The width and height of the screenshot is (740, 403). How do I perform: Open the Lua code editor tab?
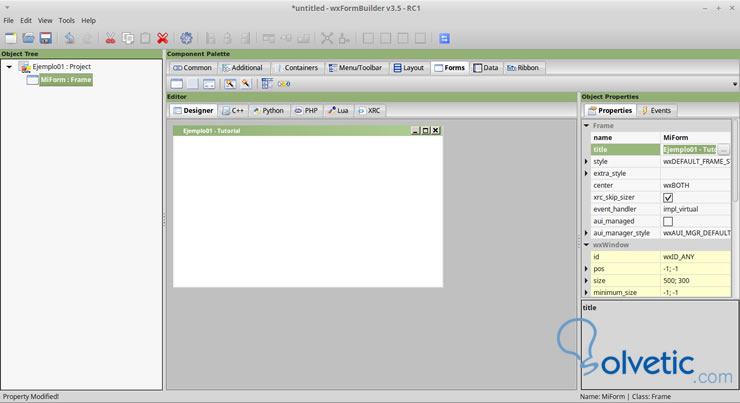coord(338,110)
